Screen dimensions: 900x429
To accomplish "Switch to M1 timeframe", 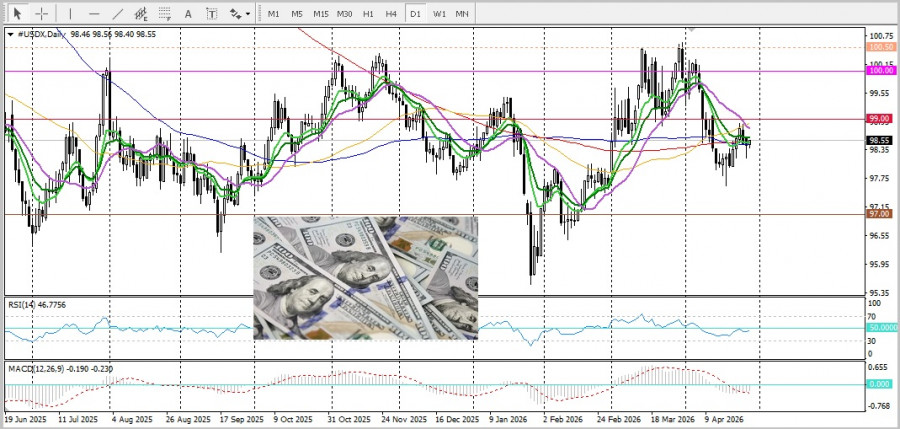I will pyautogui.click(x=274, y=14).
